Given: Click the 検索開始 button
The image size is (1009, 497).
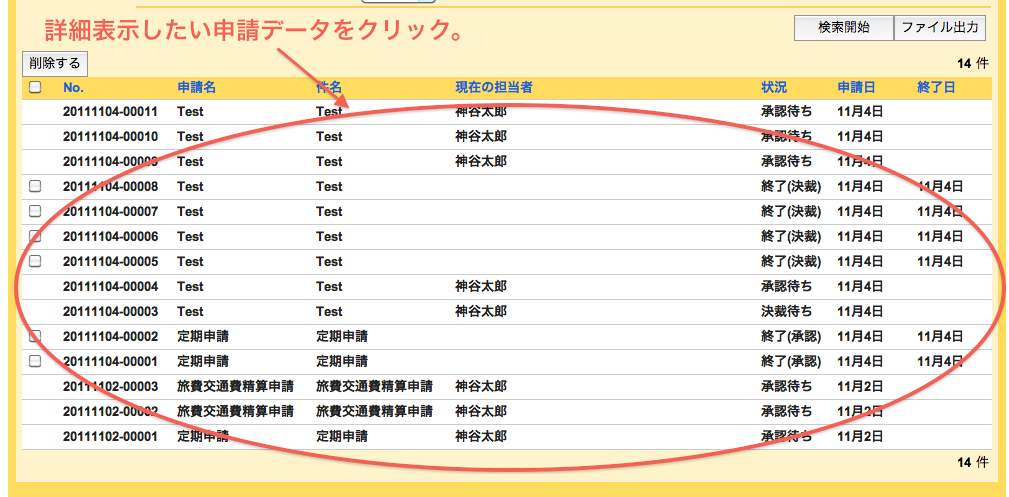Looking at the screenshot, I should pyautogui.click(x=842, y=28).
